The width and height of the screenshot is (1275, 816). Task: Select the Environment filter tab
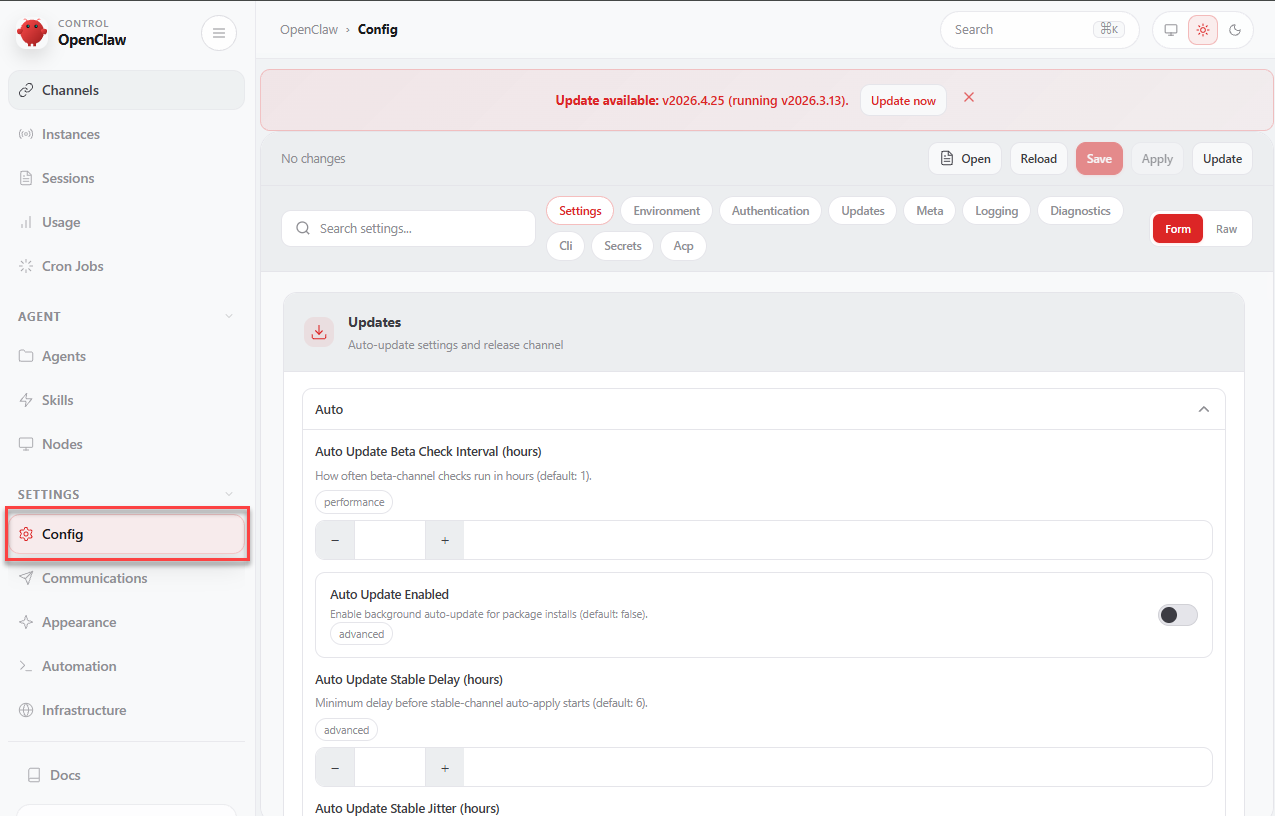pos(667,211)
